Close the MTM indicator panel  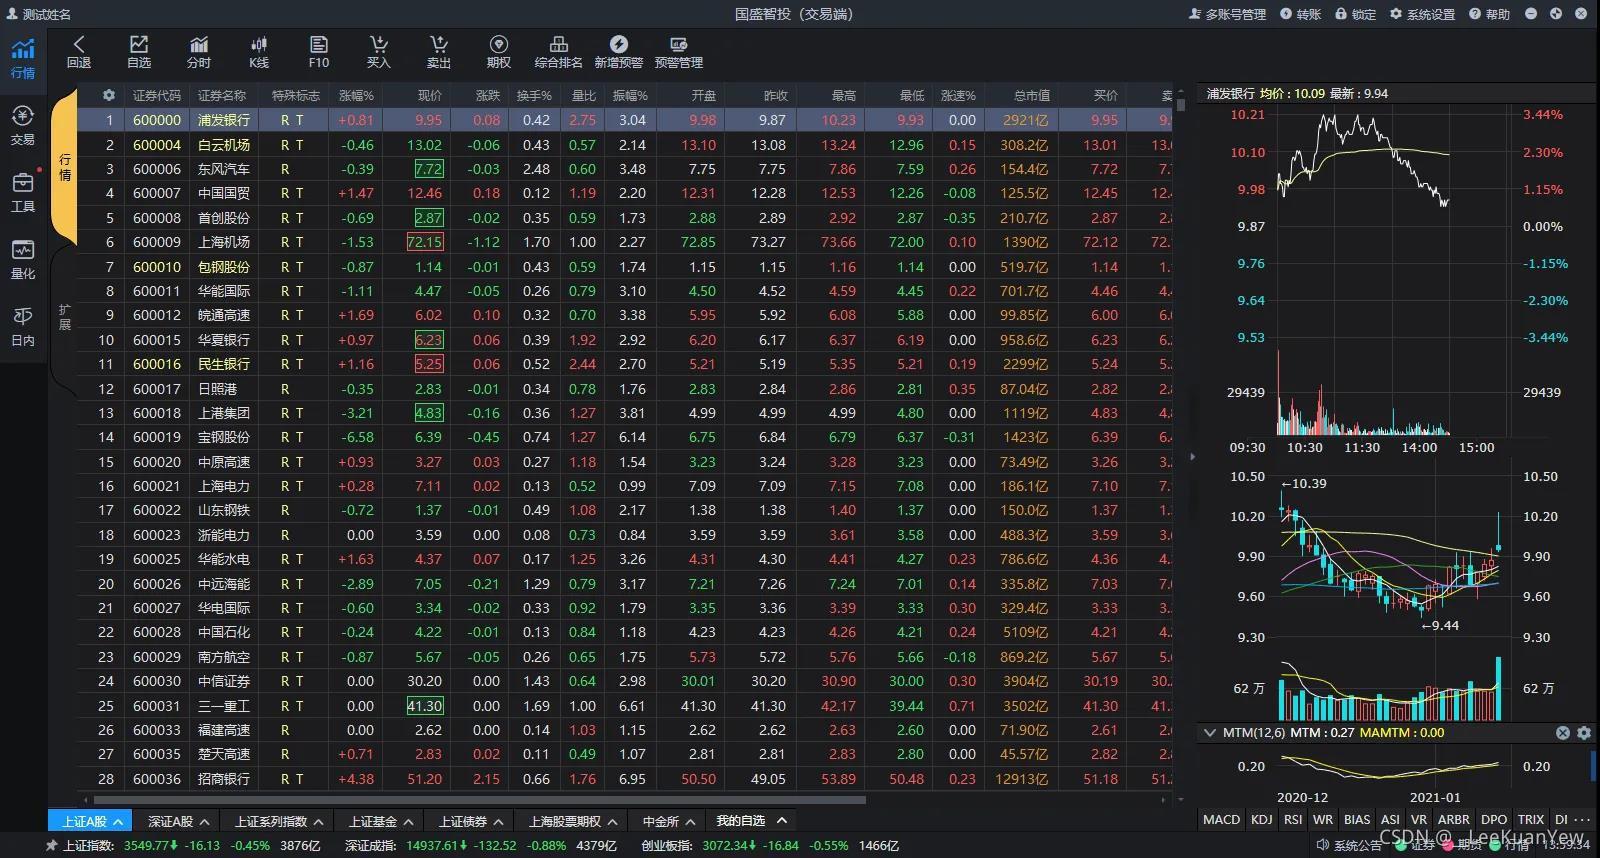pyautogui.click(x=1563, y=733)
